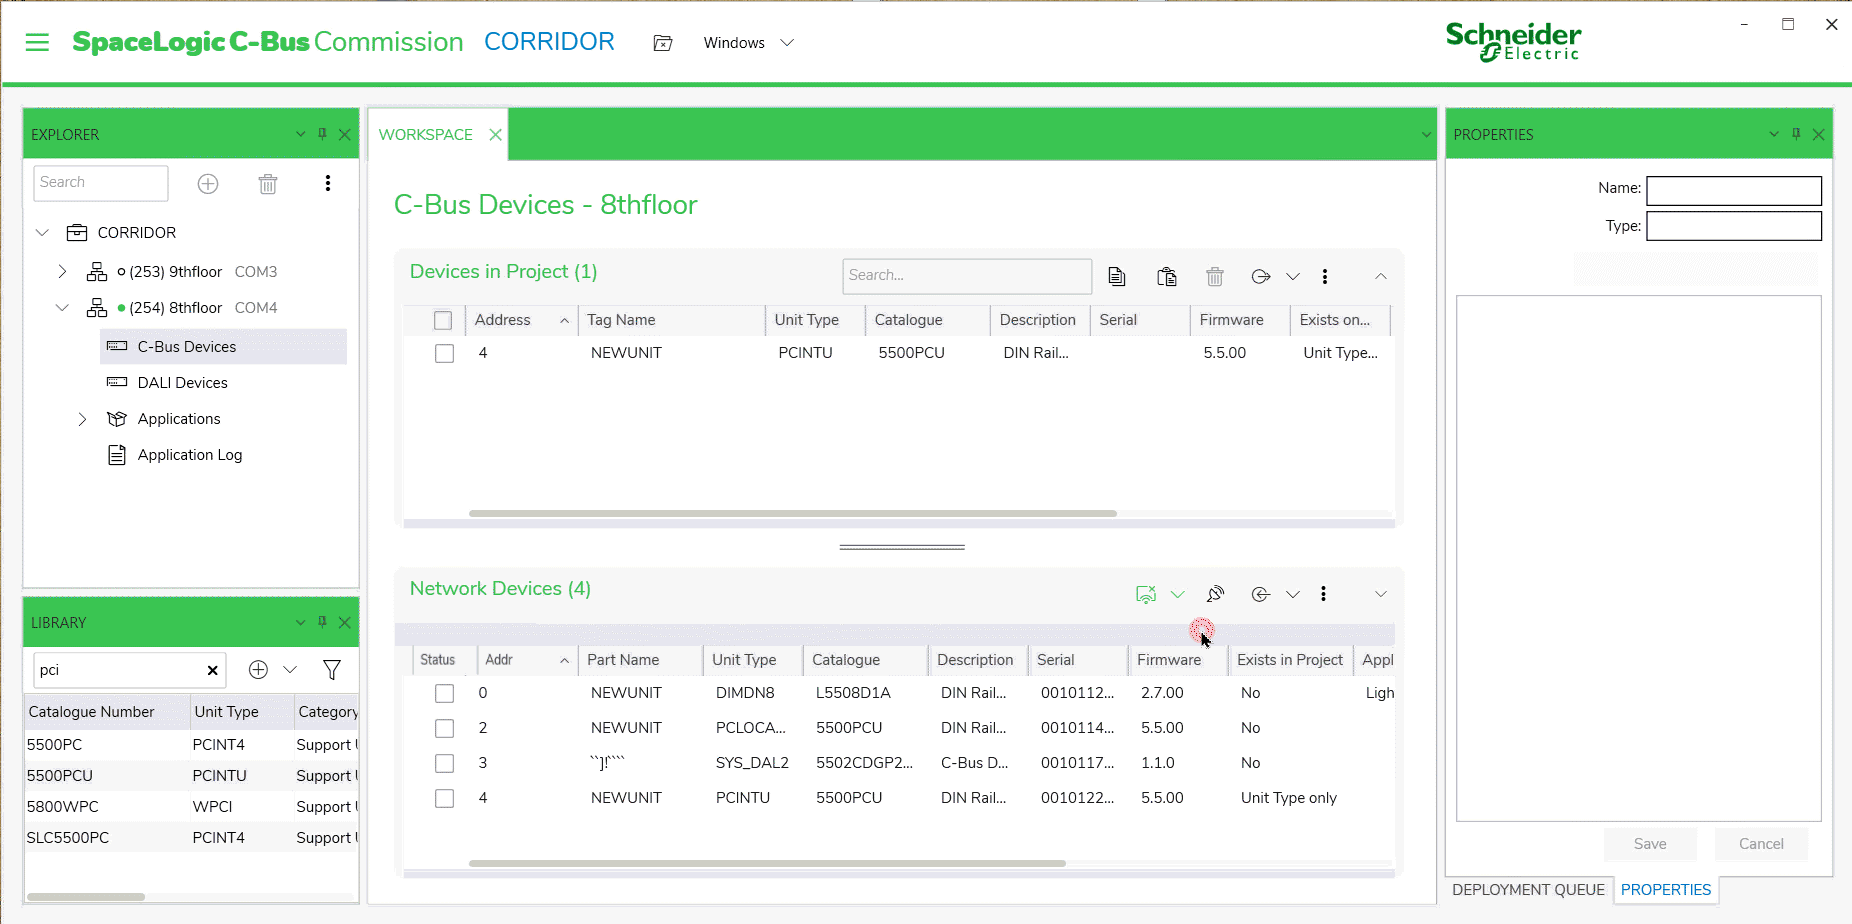The width and height of the screenshot is (1852, 924).
Task: Click the Name field in Properties
Action: point(1734,190)
